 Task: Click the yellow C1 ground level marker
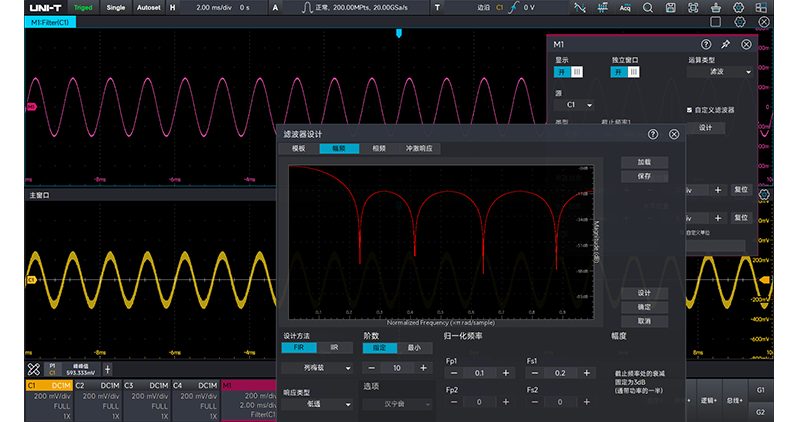pos(31,280)
